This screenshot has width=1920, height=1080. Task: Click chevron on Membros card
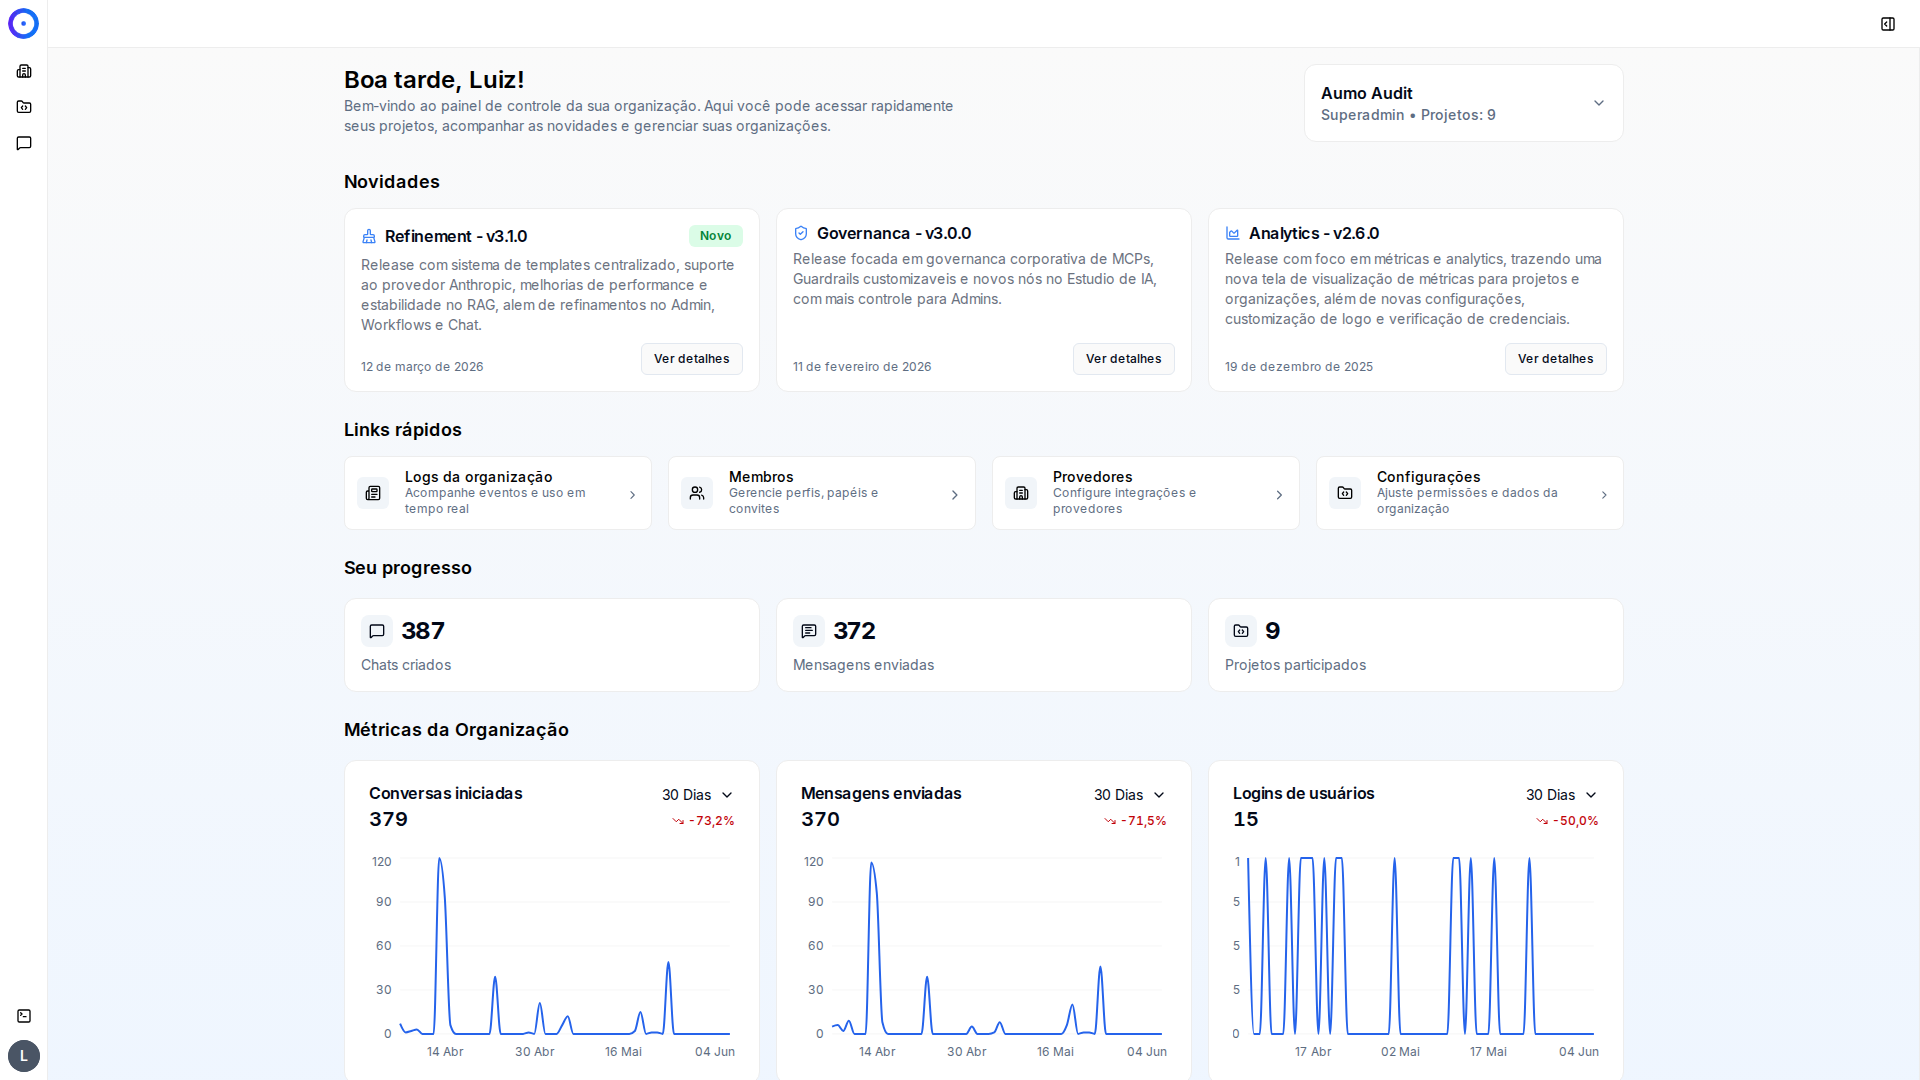[955, 495]
